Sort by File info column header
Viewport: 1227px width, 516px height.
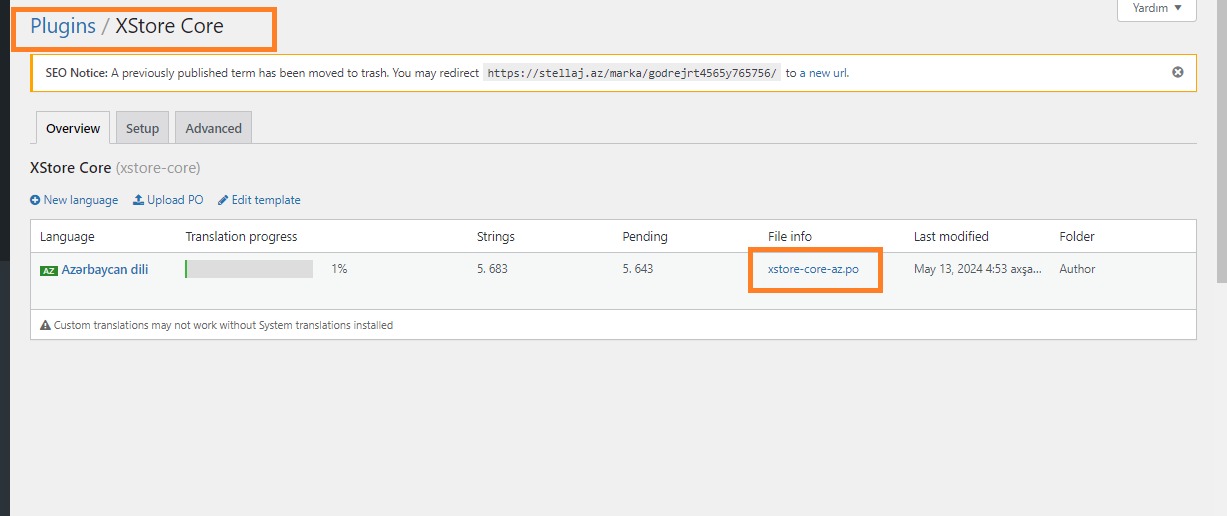[790, 237]
